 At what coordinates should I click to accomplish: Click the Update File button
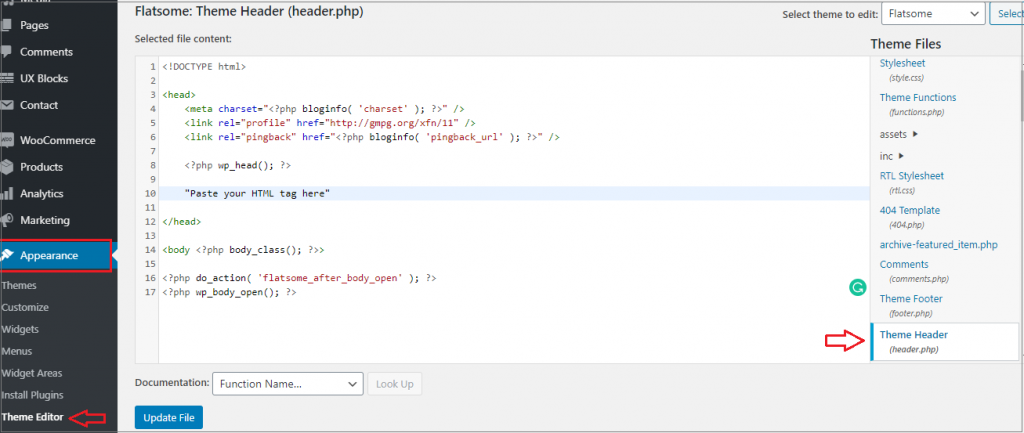pyautogui.click(x=168, y=418)
